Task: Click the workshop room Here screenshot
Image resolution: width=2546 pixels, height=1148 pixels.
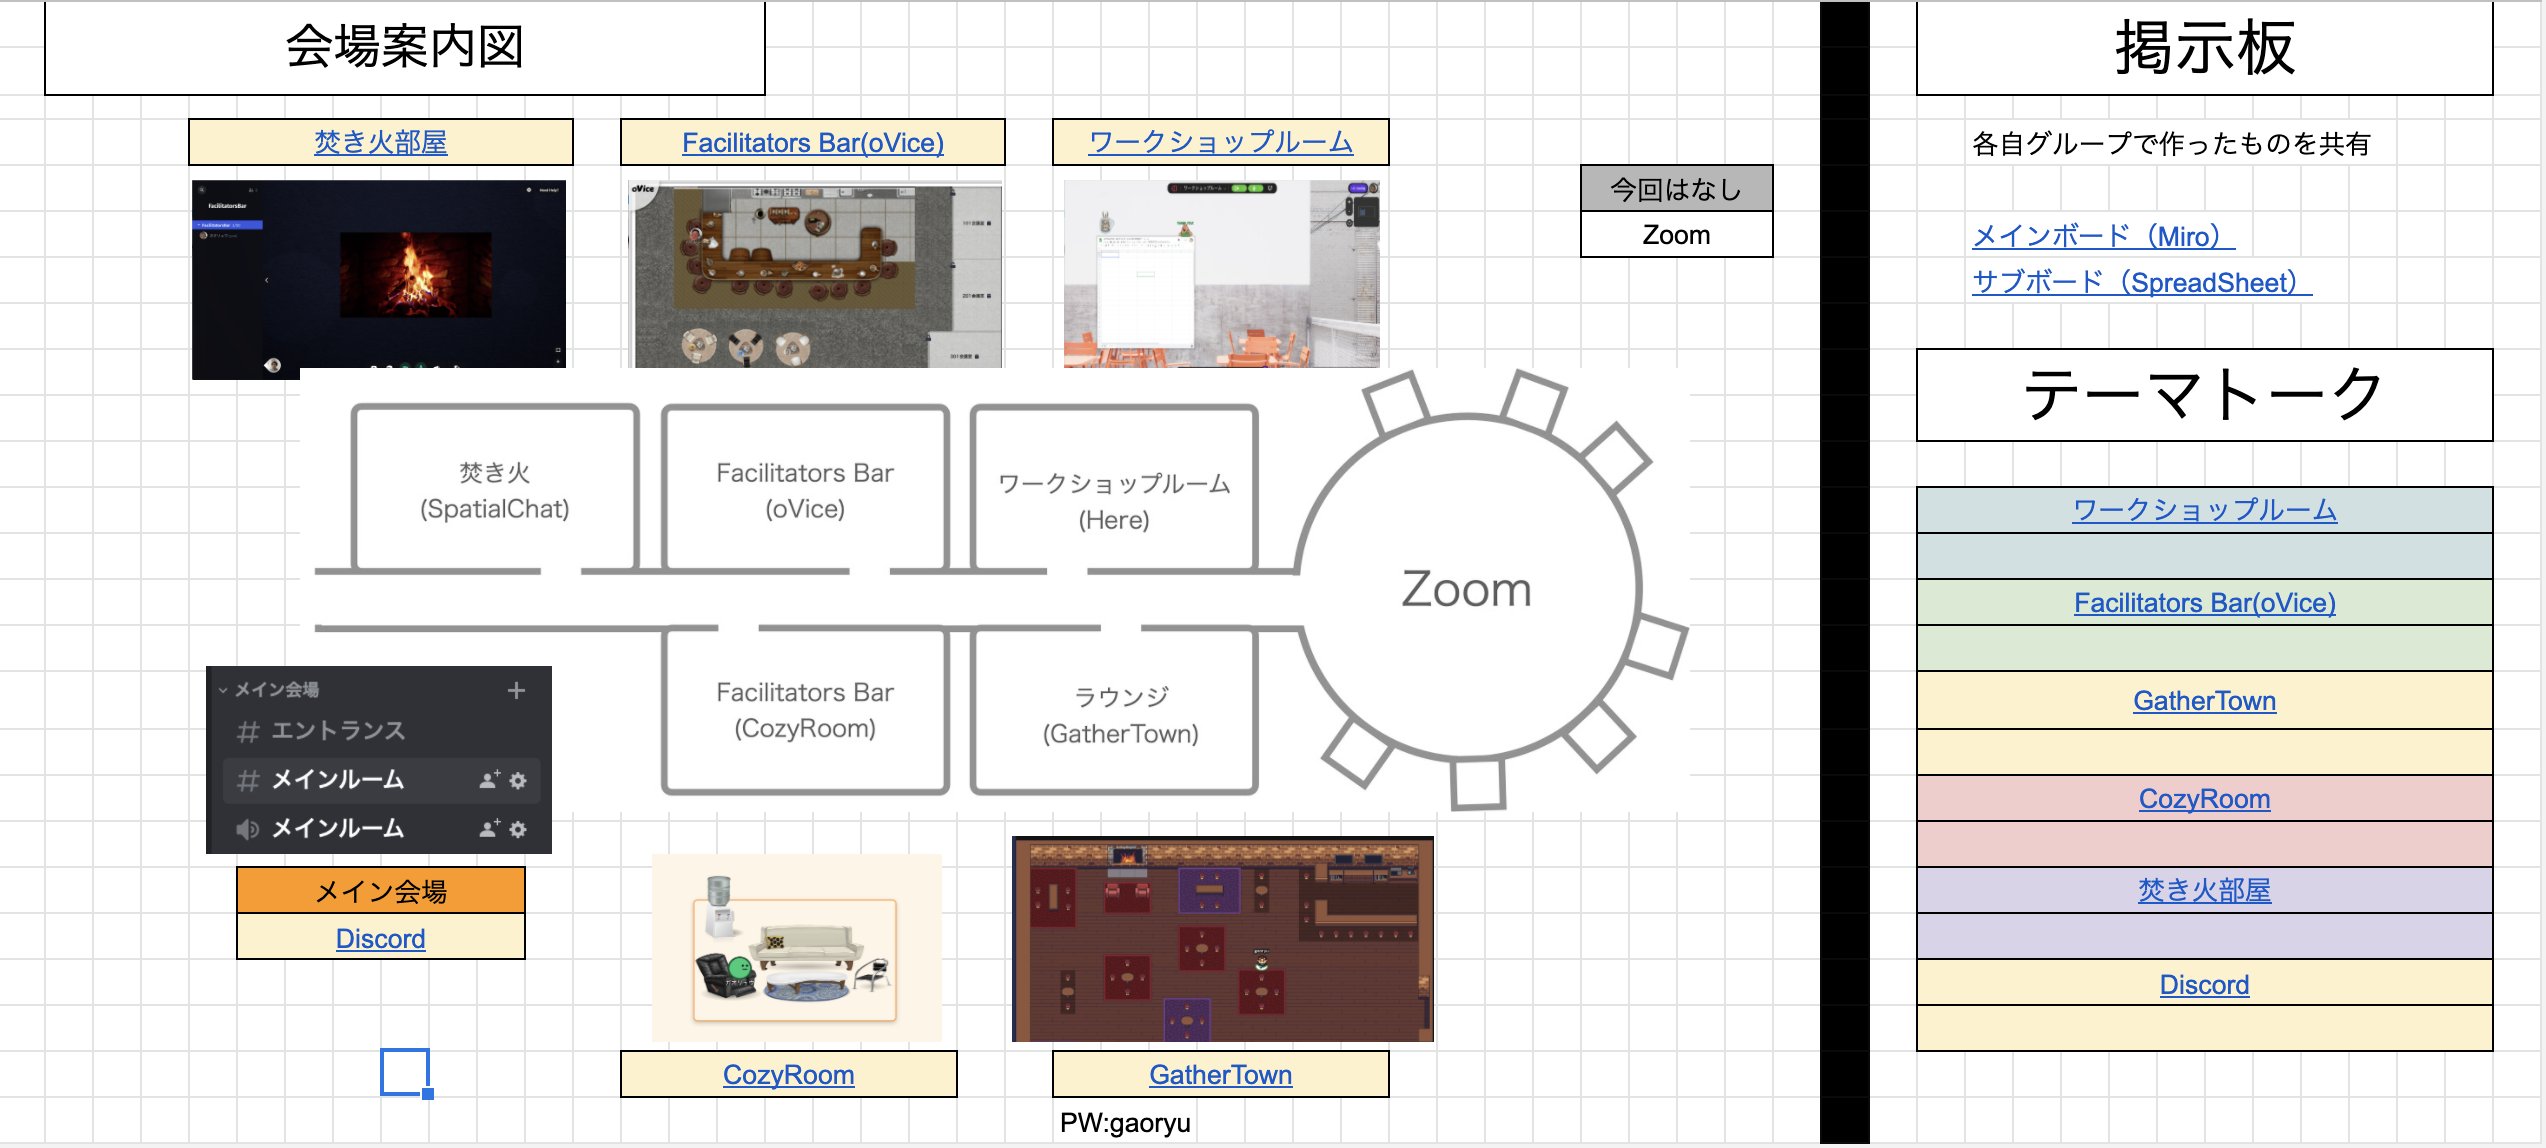Action: (1222, 274)
